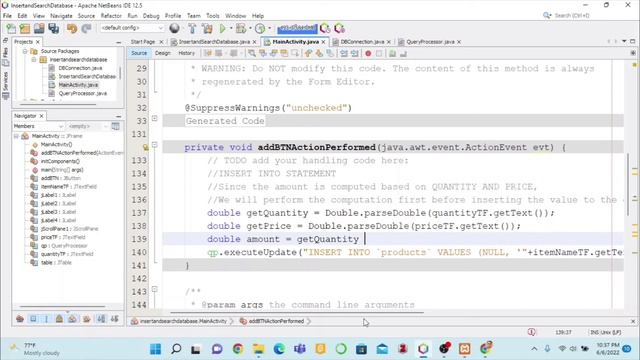Open the default config dropdown
640x360 pixels.
[x=132, y=28]
